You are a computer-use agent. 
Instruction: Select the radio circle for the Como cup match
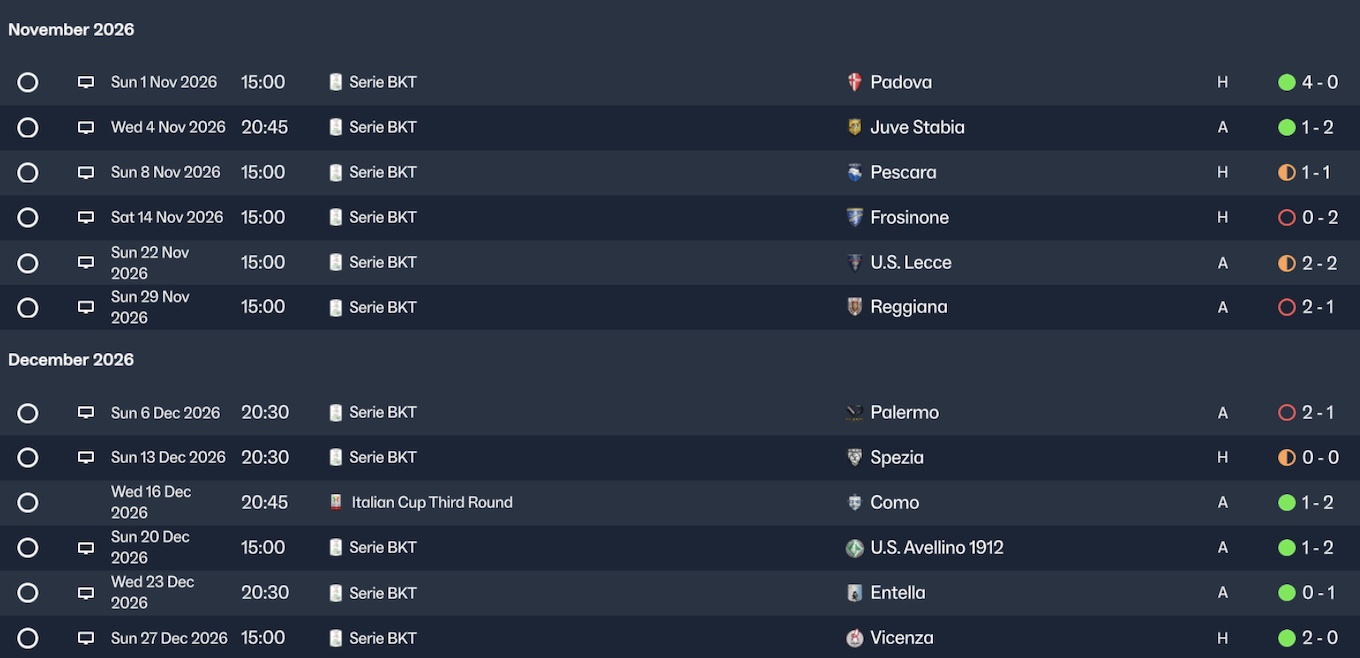click(x=28, y=502)
